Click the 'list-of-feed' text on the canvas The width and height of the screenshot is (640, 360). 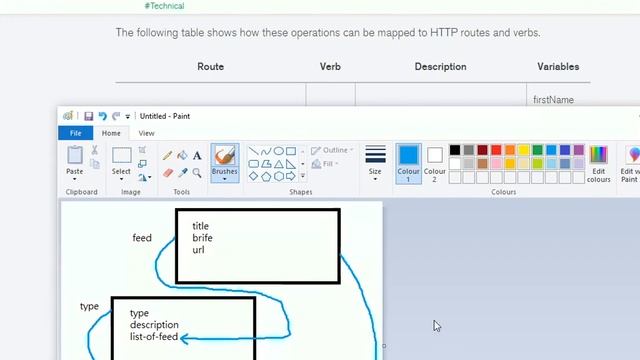tap(154, 337)
